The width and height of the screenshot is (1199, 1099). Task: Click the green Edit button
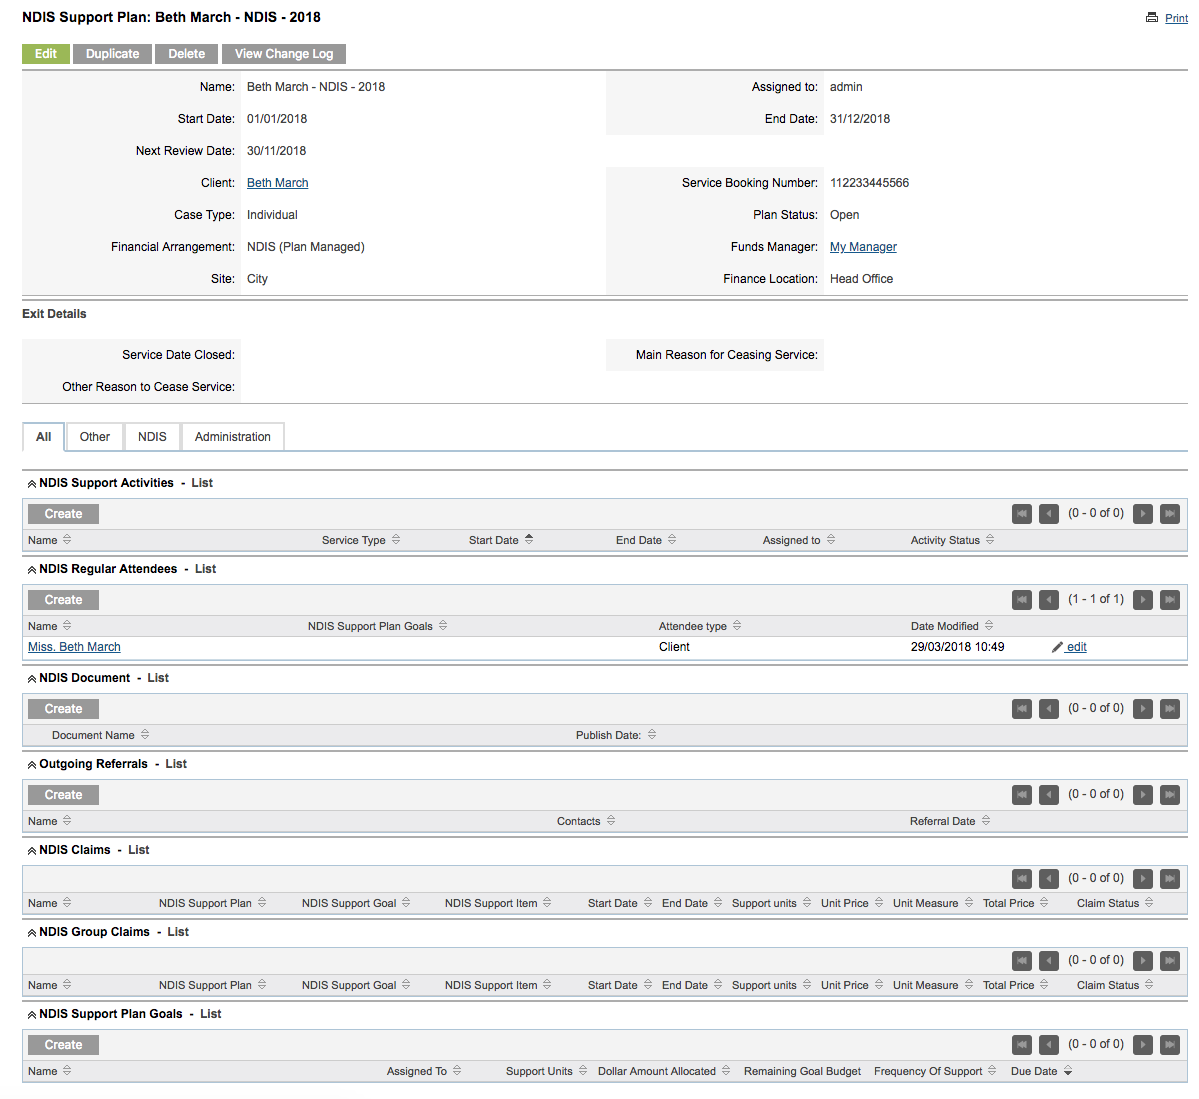46,54
